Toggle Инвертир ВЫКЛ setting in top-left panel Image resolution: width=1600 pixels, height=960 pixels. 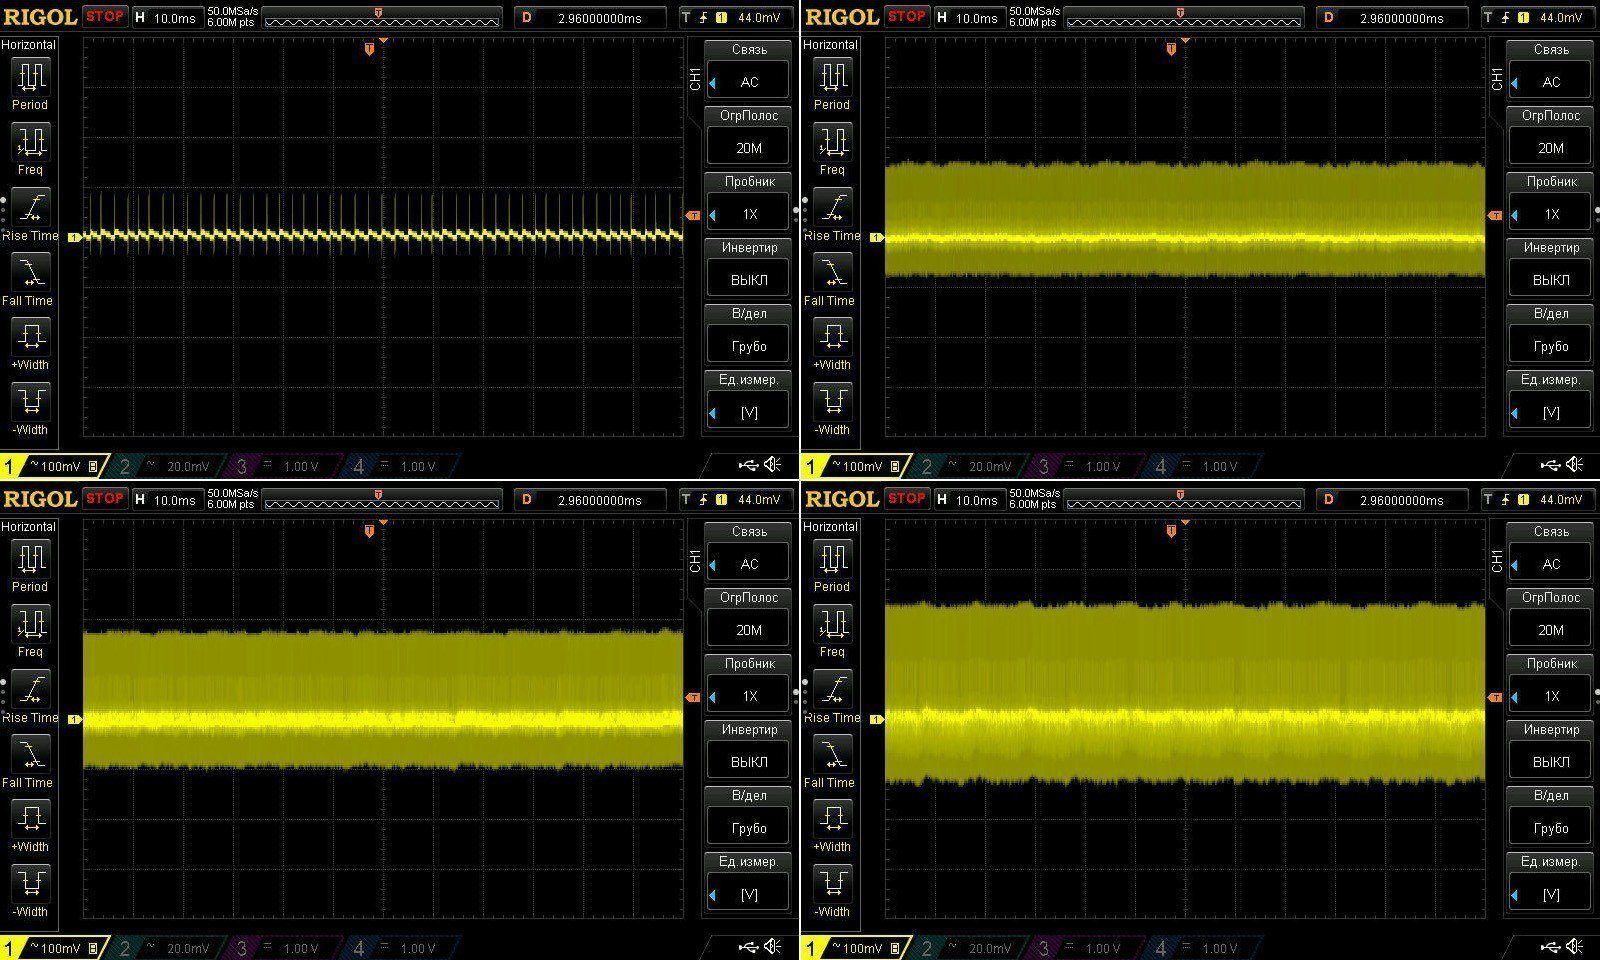(x=749, y=280)
